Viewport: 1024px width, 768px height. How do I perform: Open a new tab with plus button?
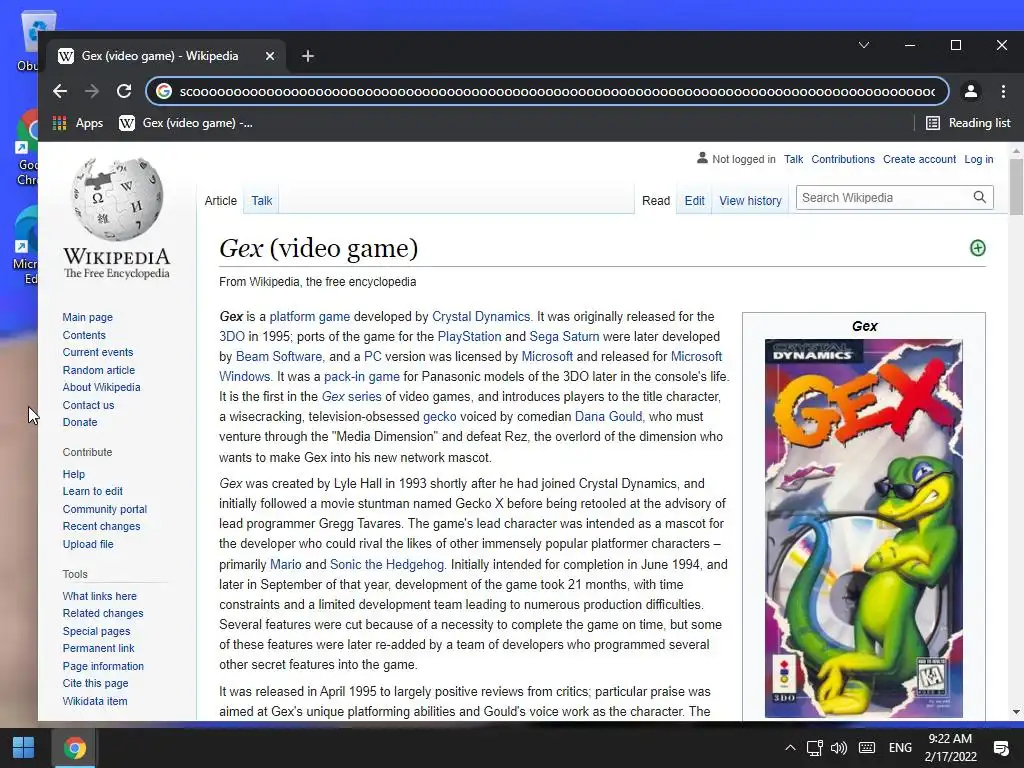[x=308, y=56]
